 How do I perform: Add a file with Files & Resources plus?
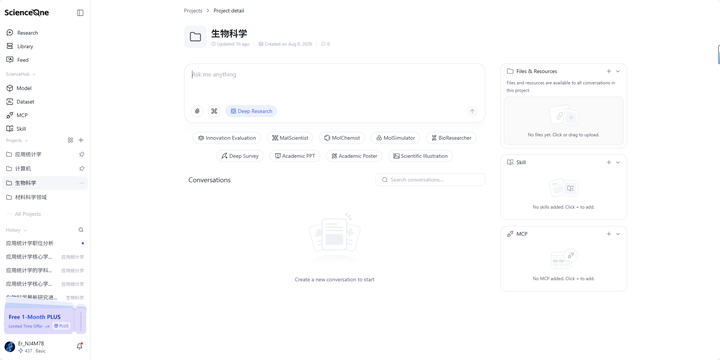click(609, 71)
